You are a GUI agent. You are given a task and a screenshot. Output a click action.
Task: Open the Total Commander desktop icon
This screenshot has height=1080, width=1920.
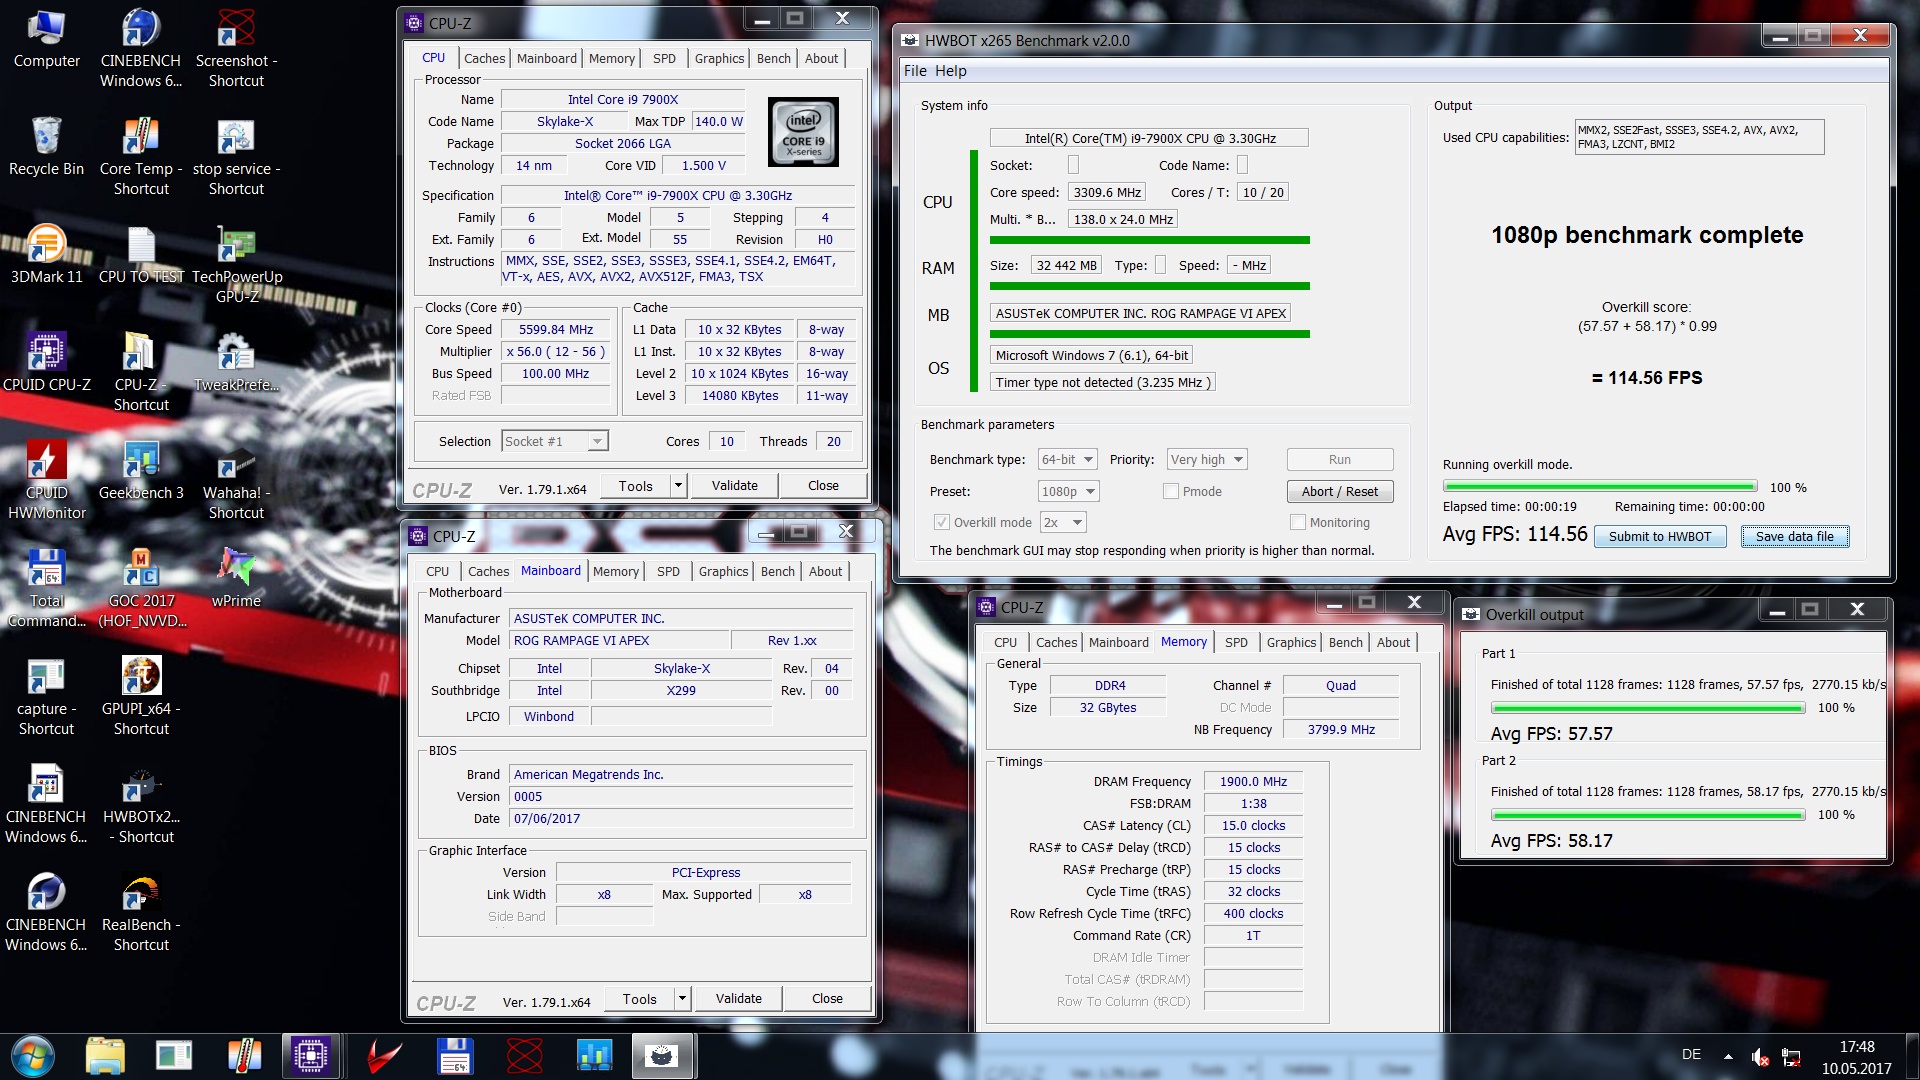pos(46,589)
